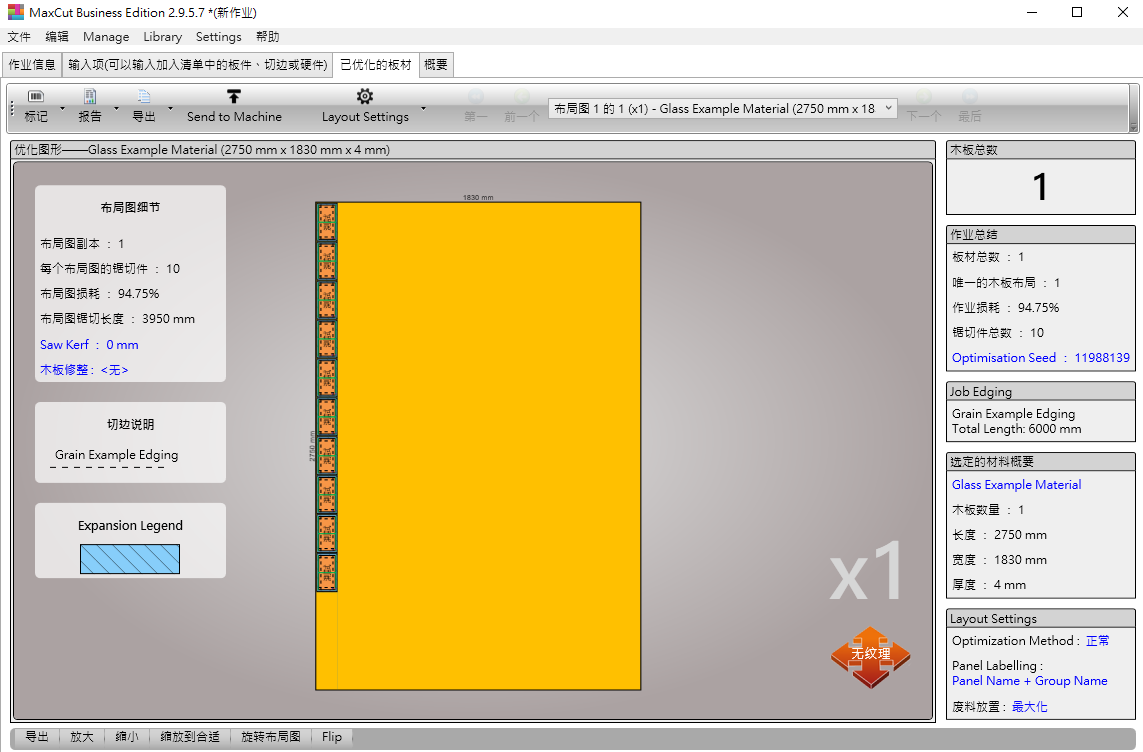Click the Flip button in bottom bar
The width and height of the screenshot is (1143, 752).
(x=332, y=737)
